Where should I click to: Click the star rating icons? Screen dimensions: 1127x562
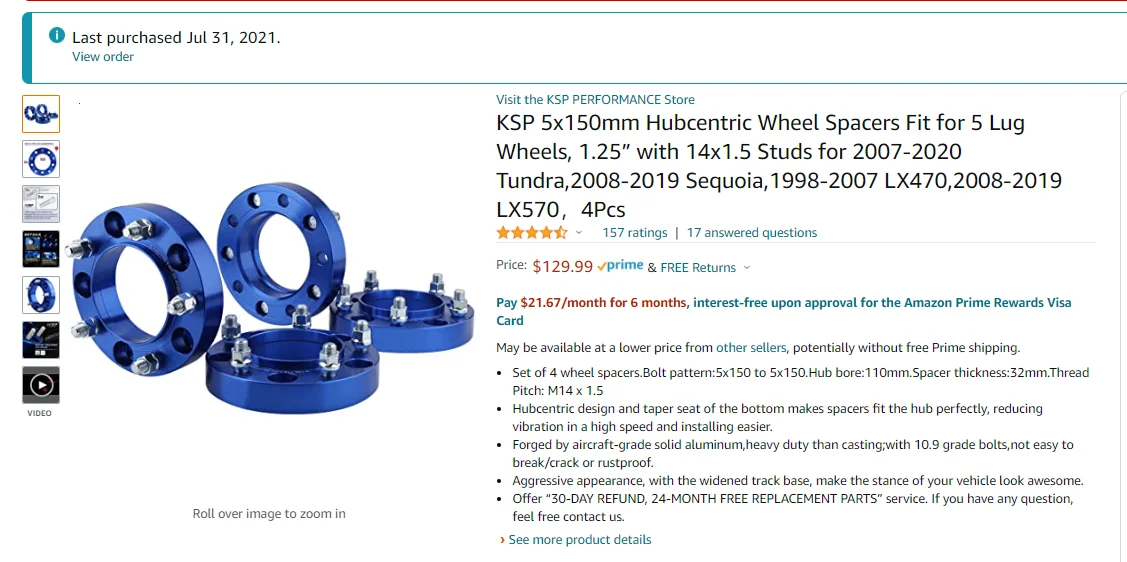point(532,232)
